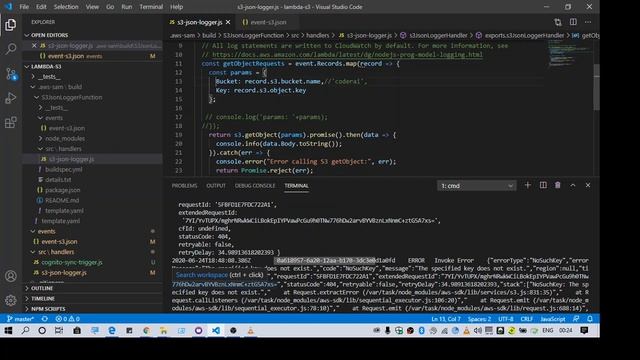Create a new terminal with plus icon
Screen dimensions: 640x360
pyautogui.click(x=528, y=185)
